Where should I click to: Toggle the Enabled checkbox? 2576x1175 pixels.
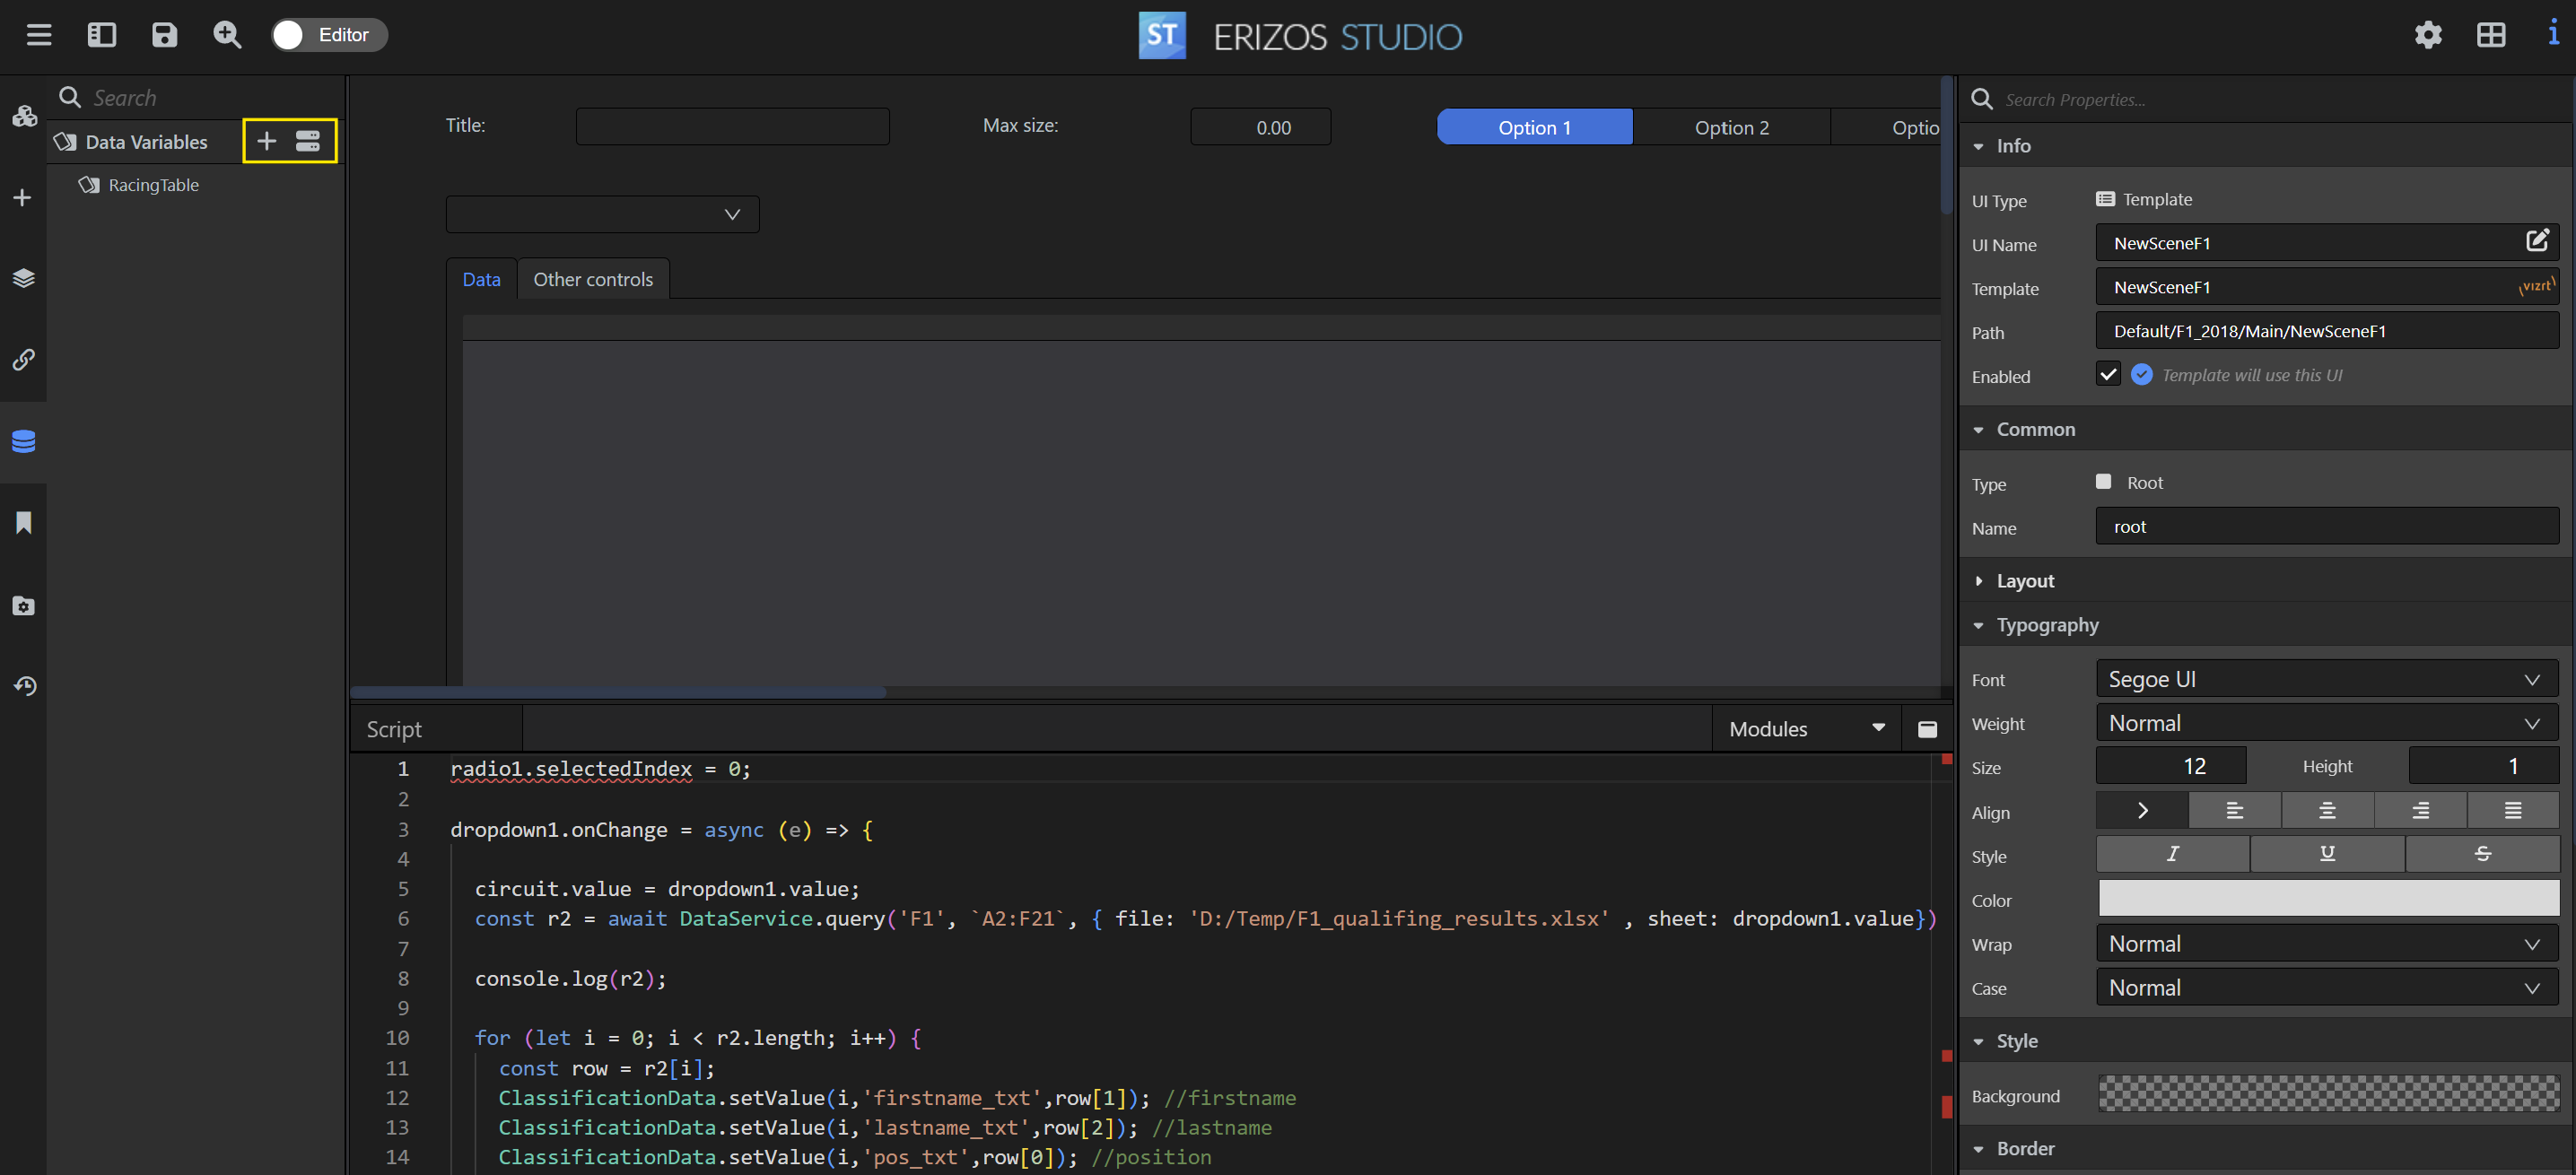tap(2108, 374)
